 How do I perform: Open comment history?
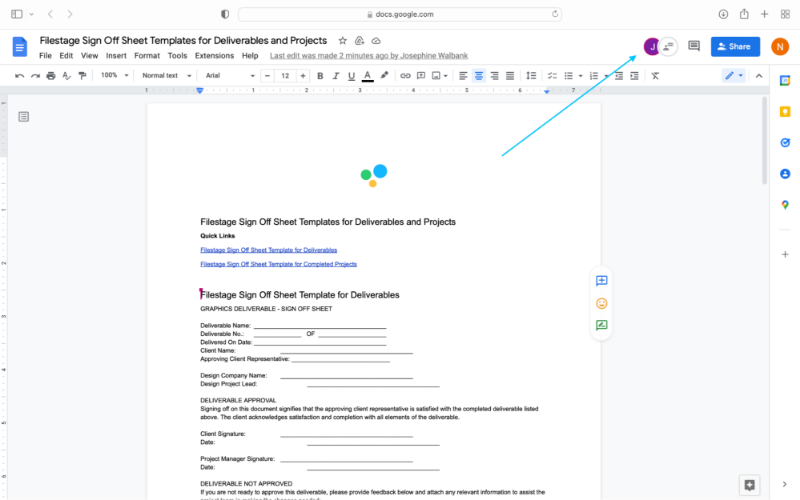(x=694, y=46)
